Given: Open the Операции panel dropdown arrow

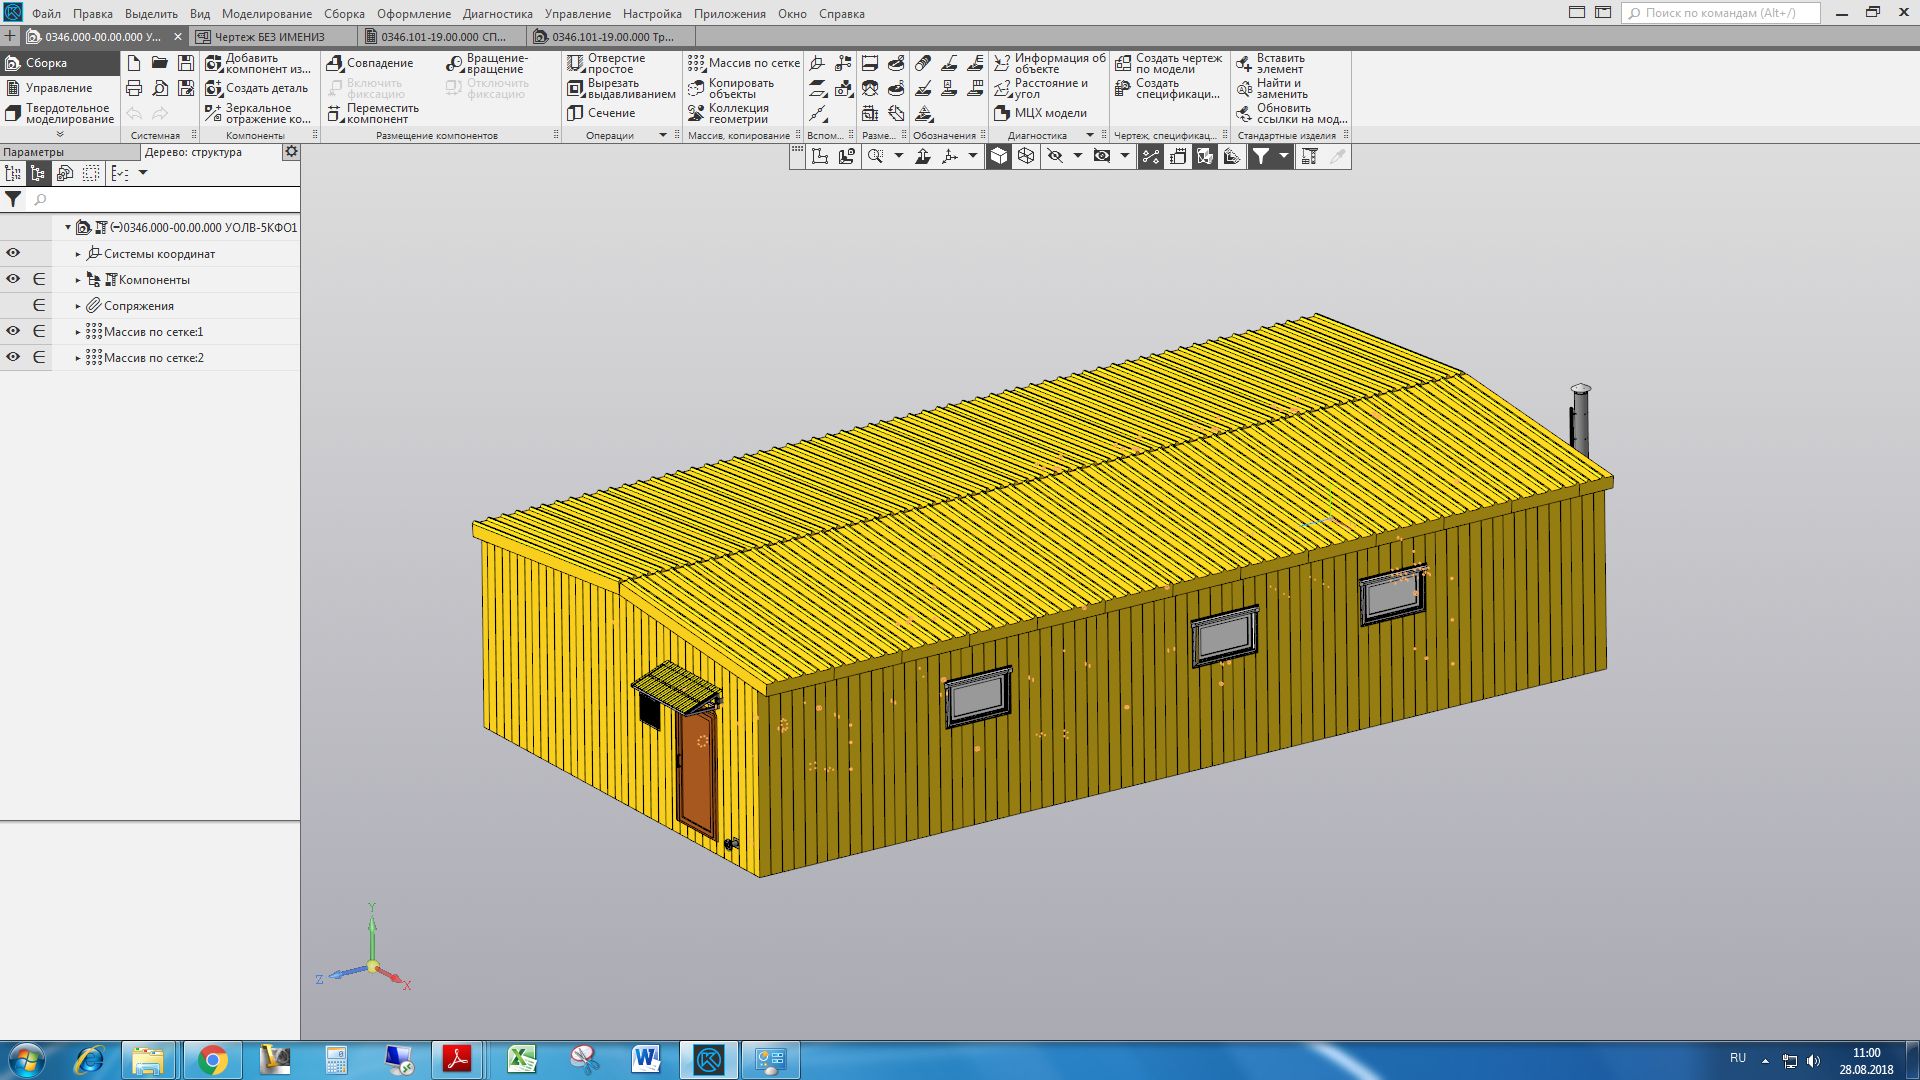Looking at the screenshot, I should [662, 135].
